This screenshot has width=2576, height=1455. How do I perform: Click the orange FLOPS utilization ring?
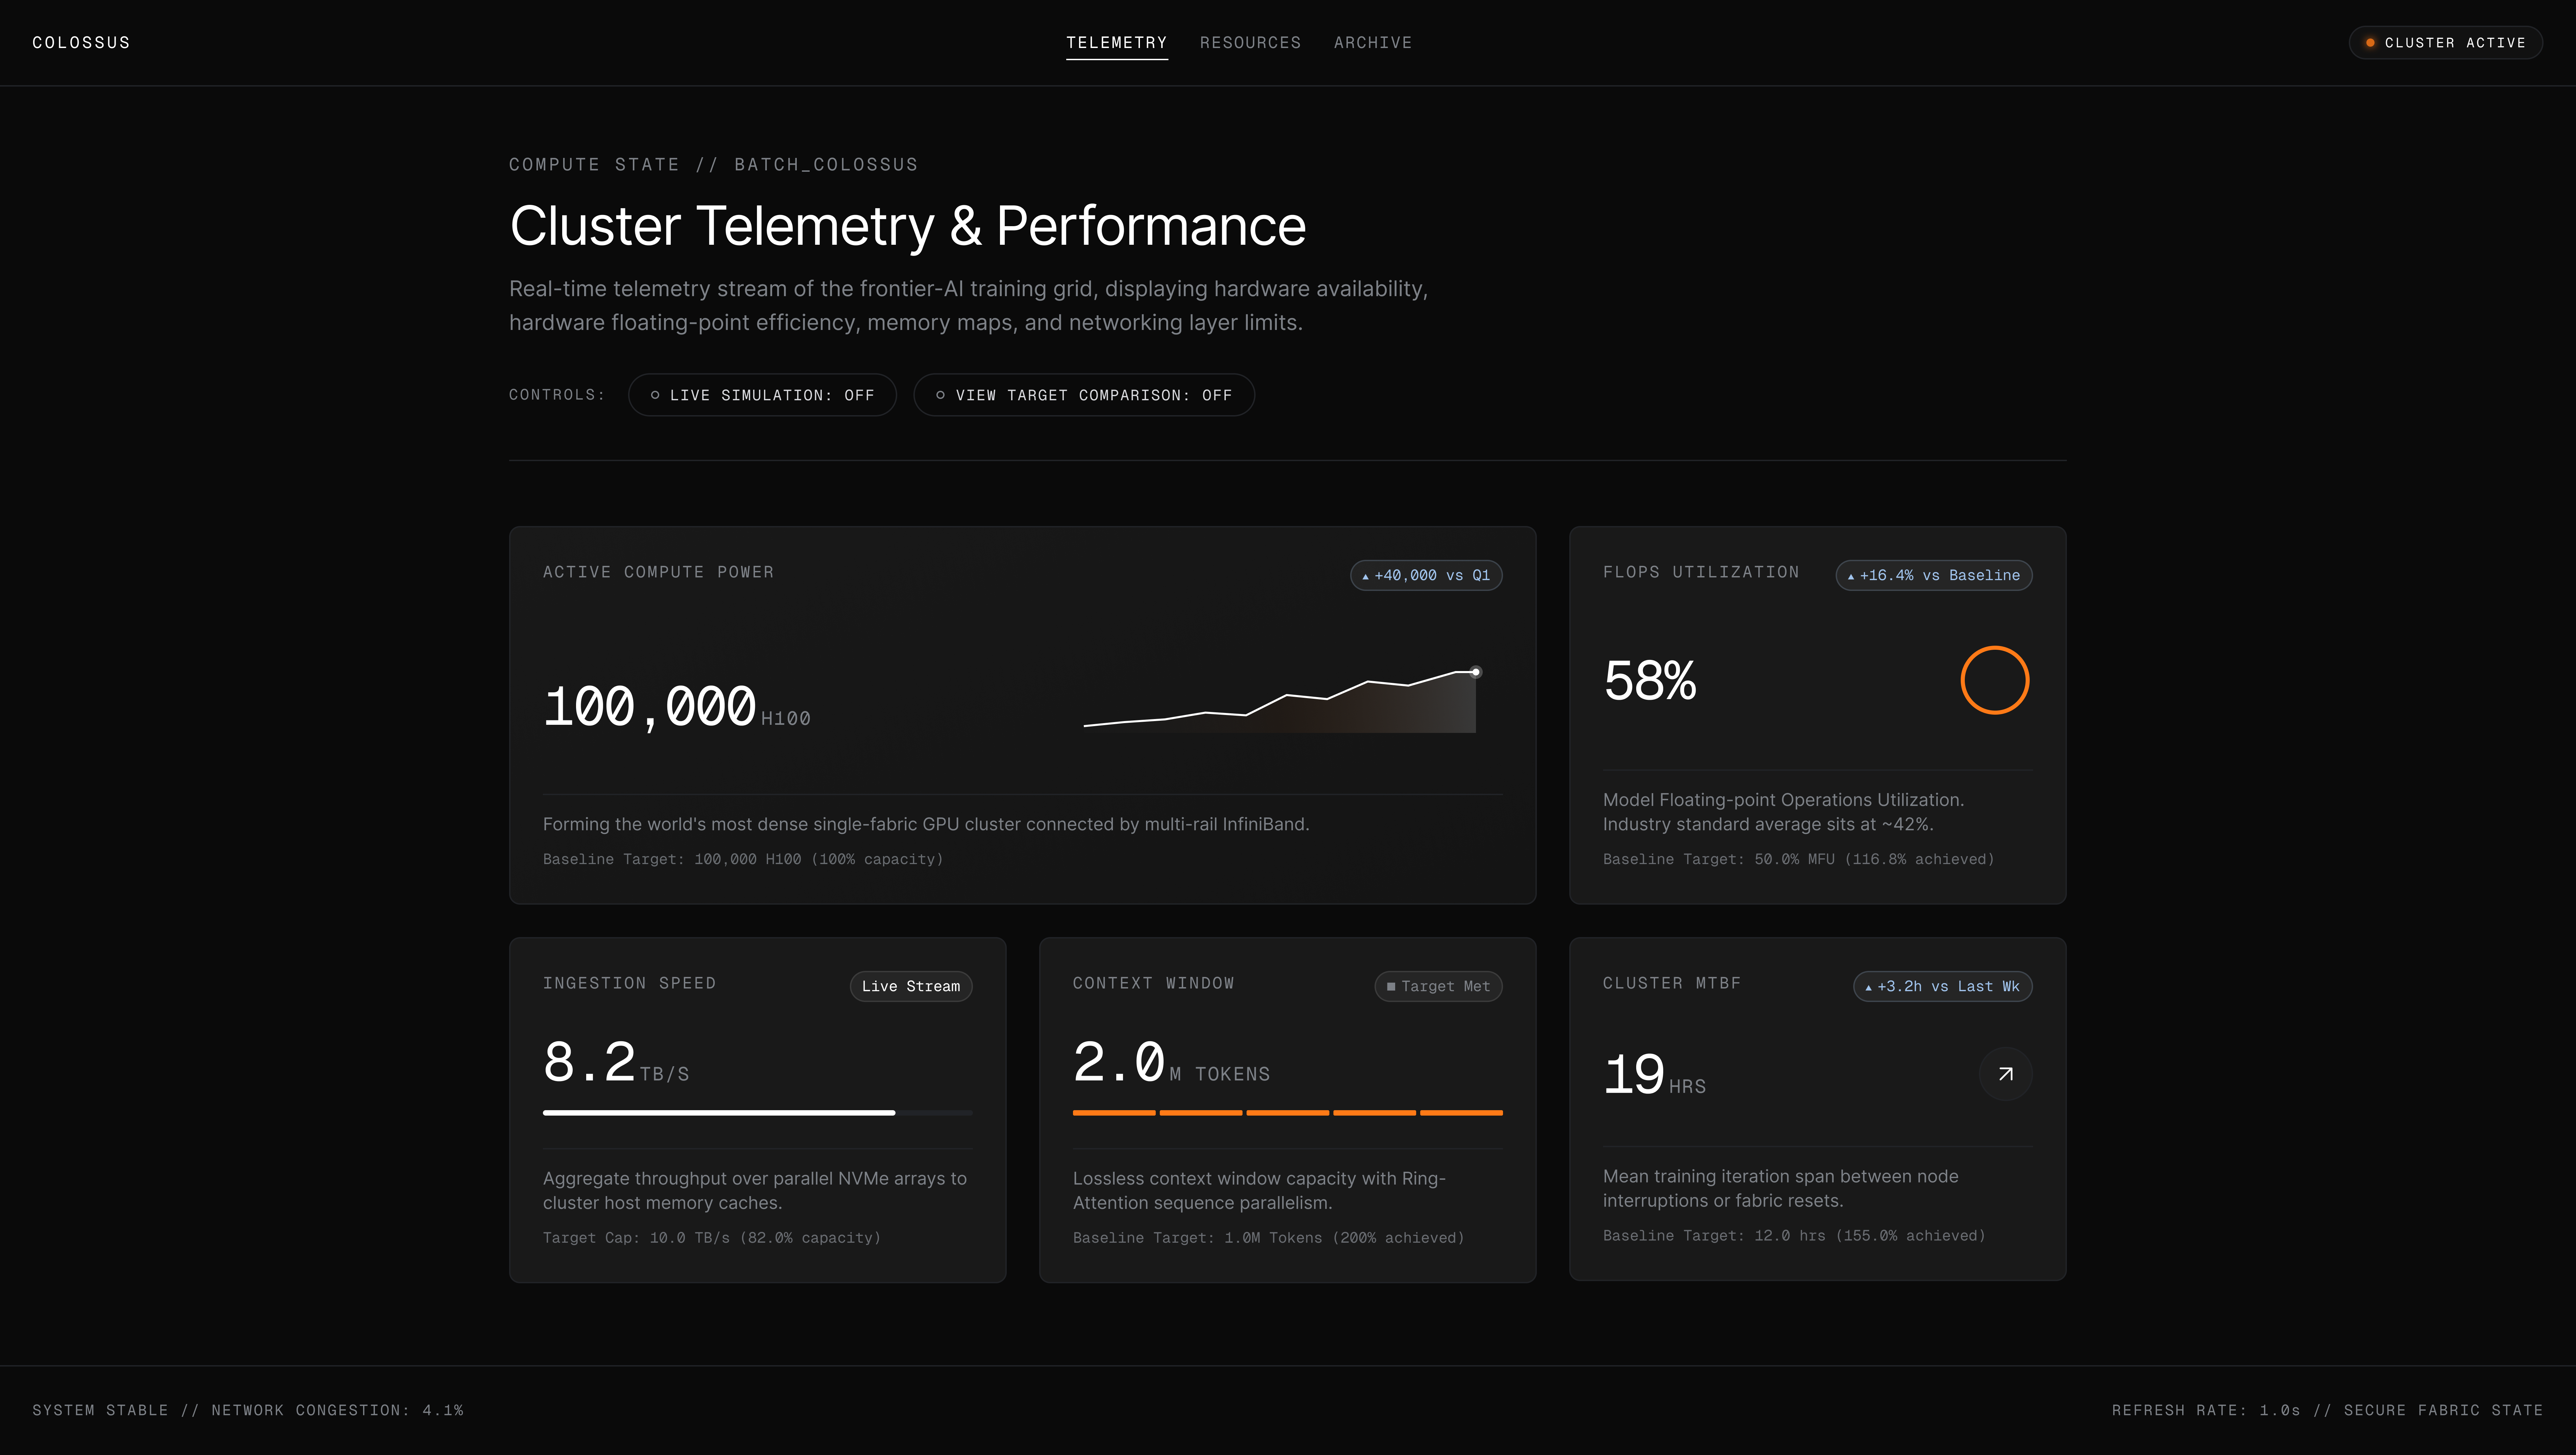point(1994,680)
